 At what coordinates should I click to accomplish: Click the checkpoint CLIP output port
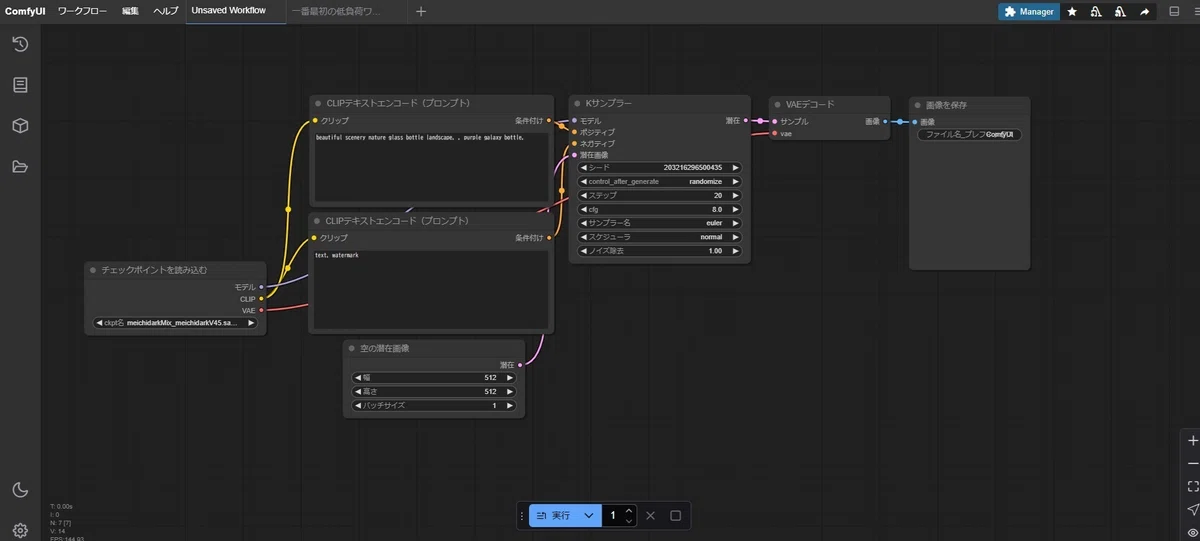[x=262, y=298]
